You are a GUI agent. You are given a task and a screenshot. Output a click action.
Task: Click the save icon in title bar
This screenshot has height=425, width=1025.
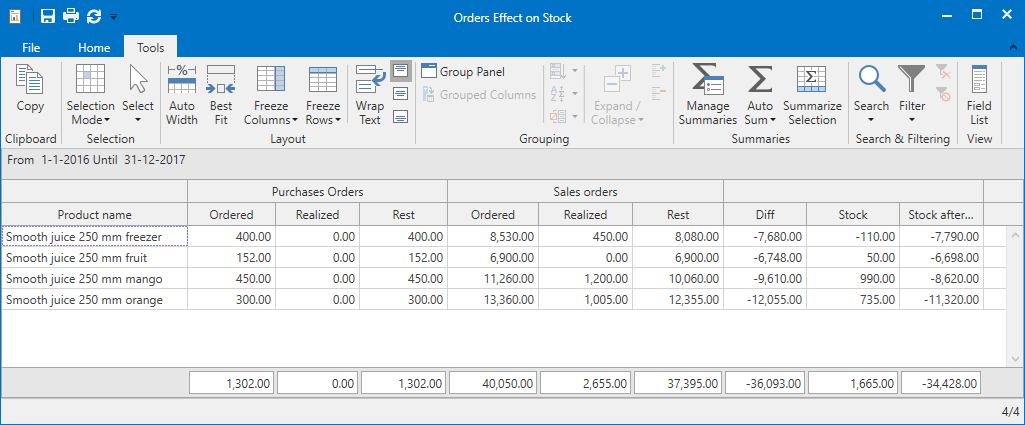tap(48, 17)
